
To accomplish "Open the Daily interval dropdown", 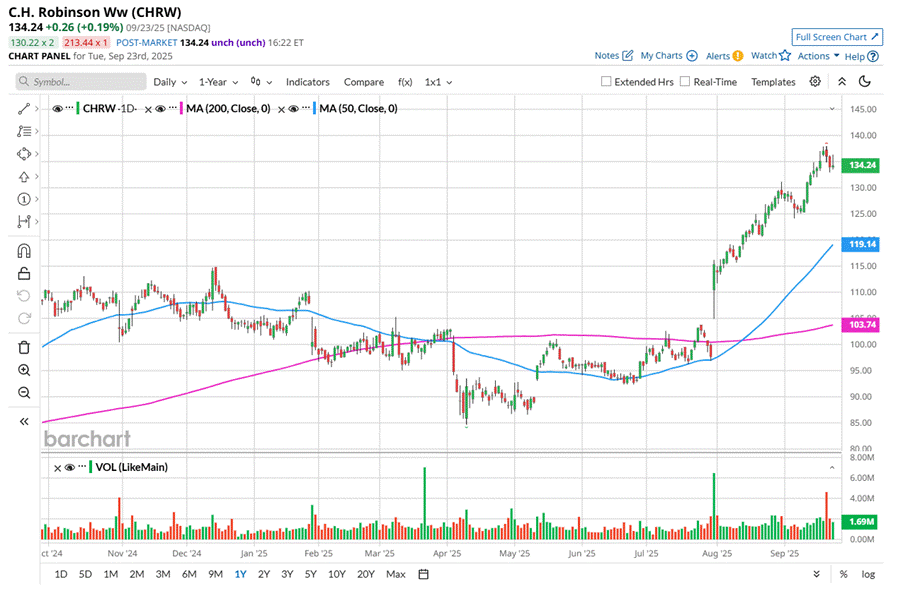I will (170, 82).
